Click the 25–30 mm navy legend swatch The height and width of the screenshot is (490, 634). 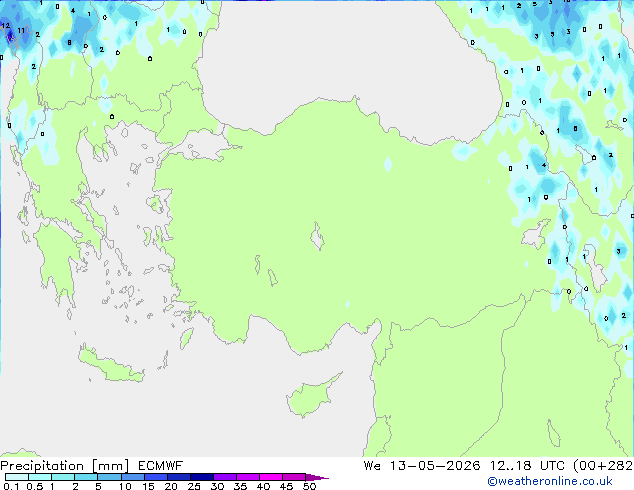(x=201, y=477)
